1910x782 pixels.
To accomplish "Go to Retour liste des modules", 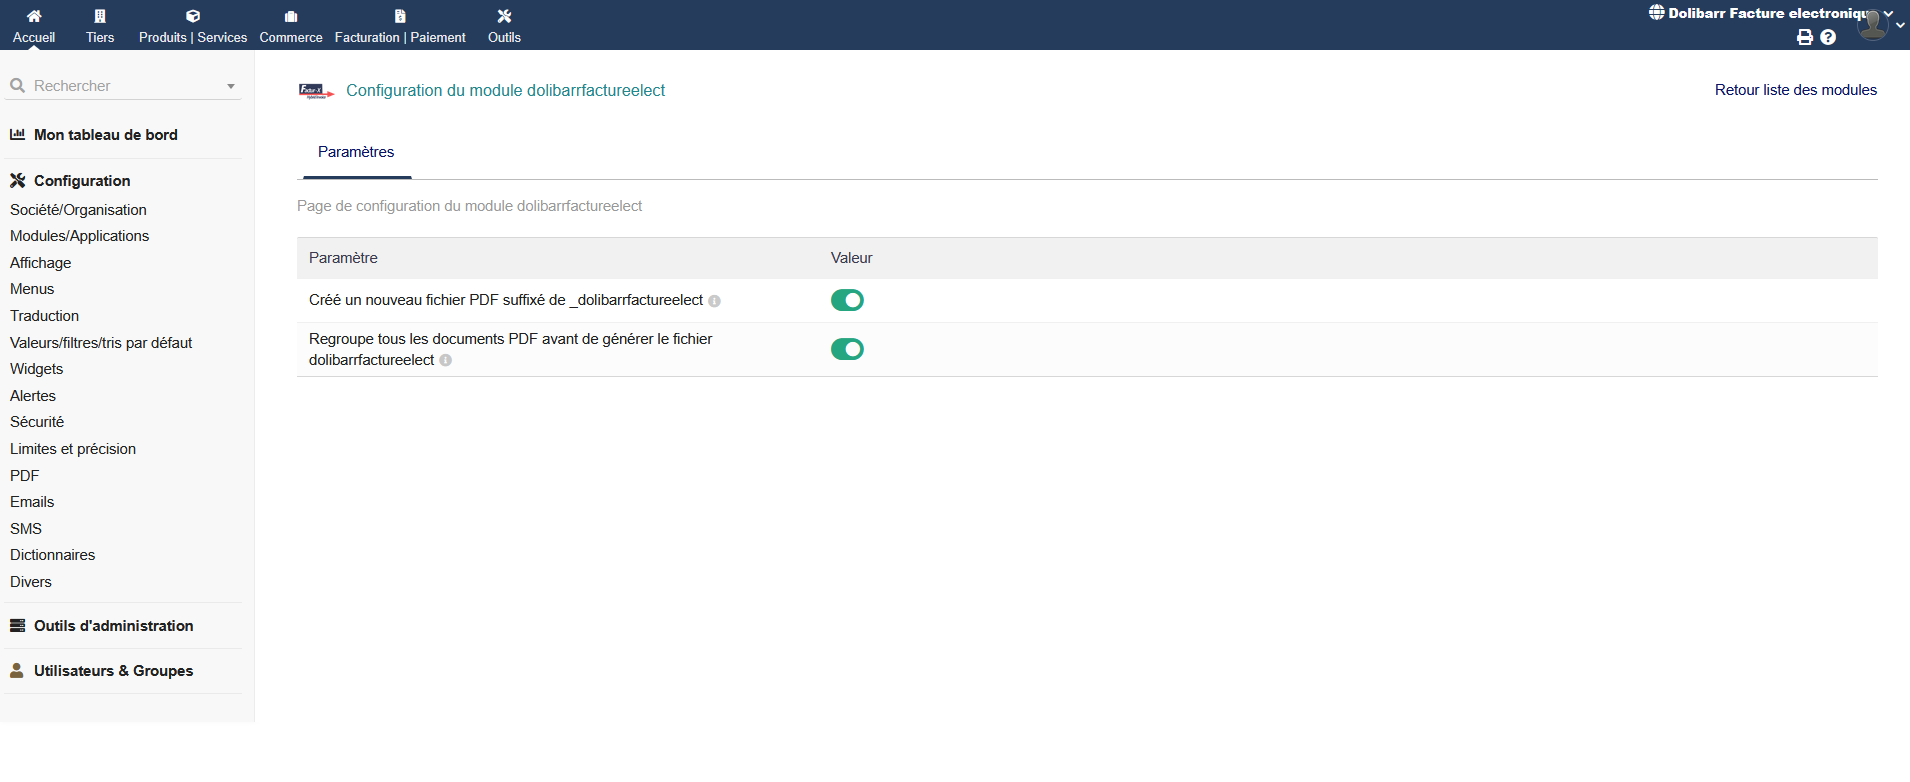I will [1795, 90].
